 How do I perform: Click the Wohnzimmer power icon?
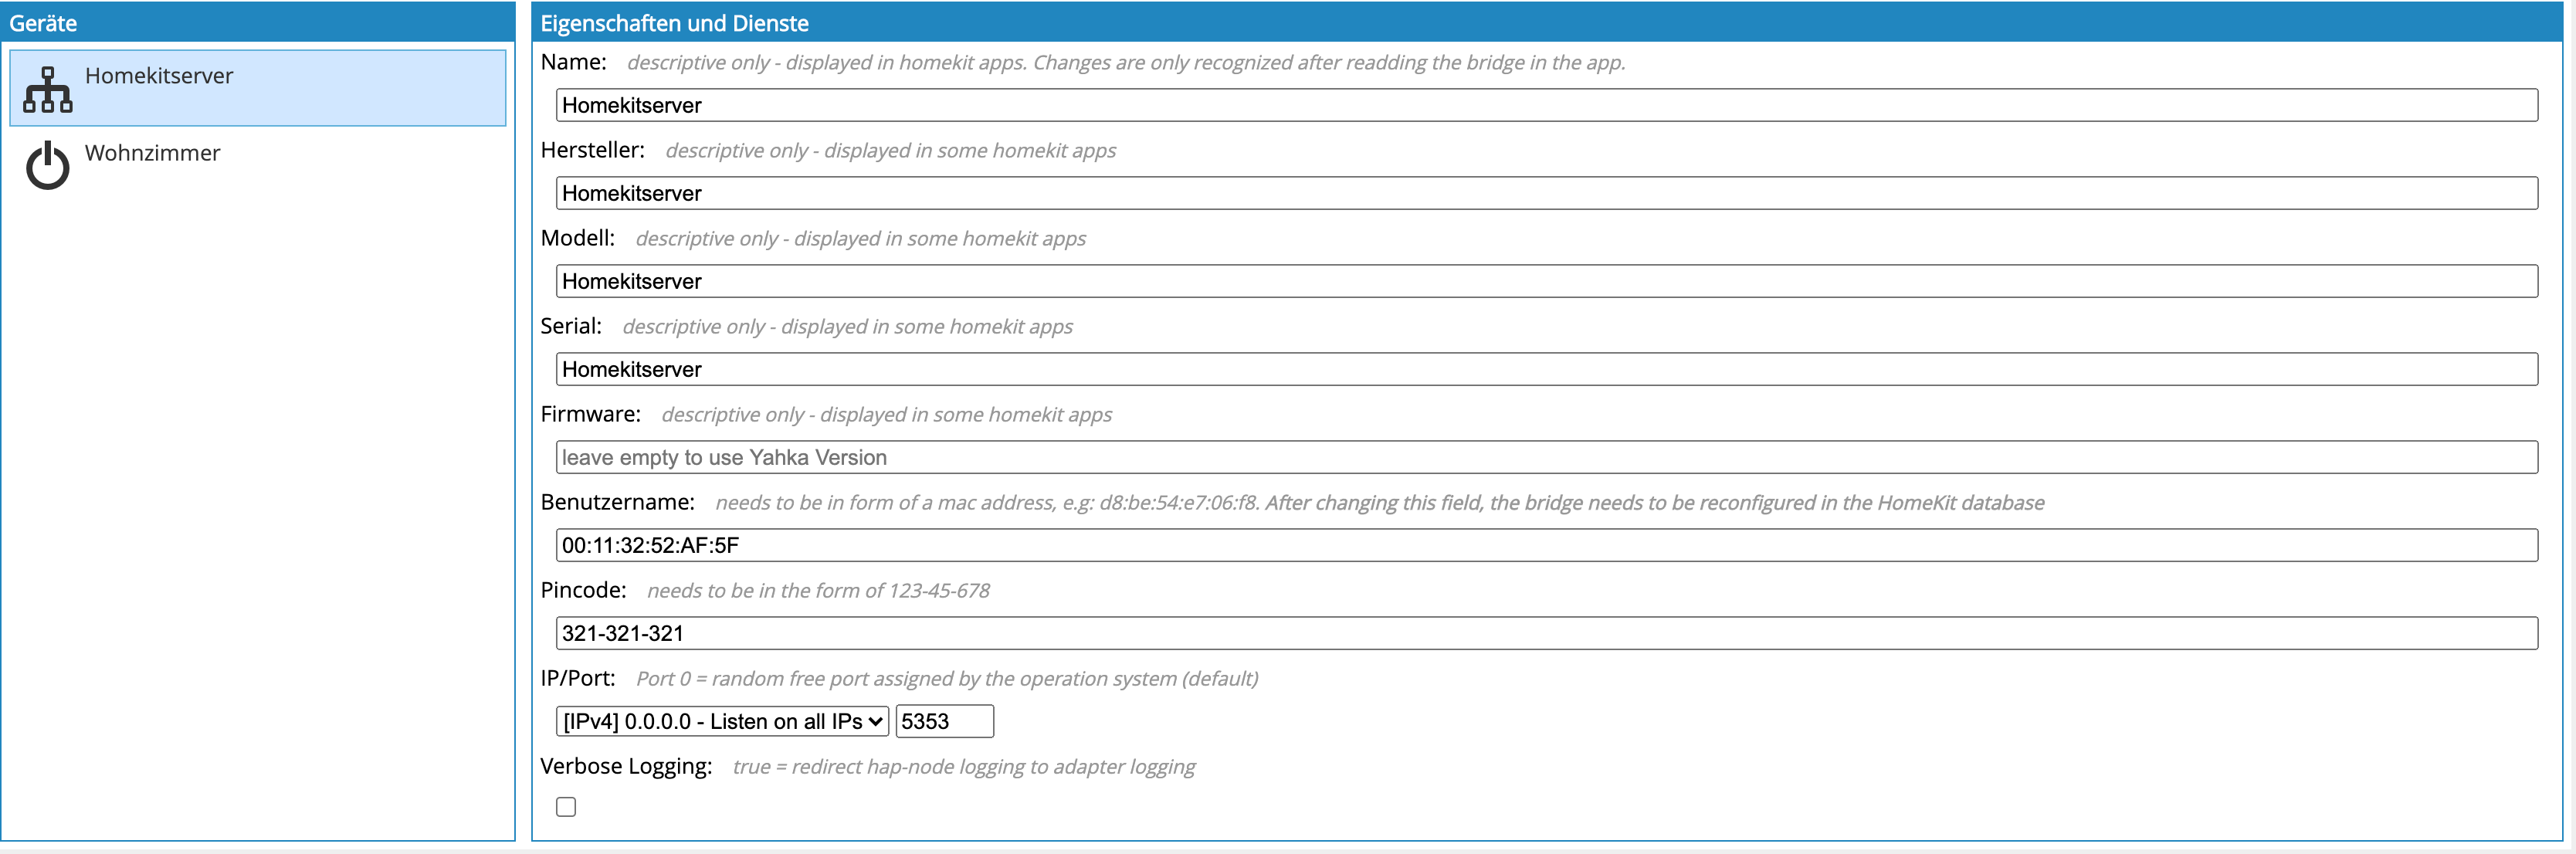pos(47,165)
